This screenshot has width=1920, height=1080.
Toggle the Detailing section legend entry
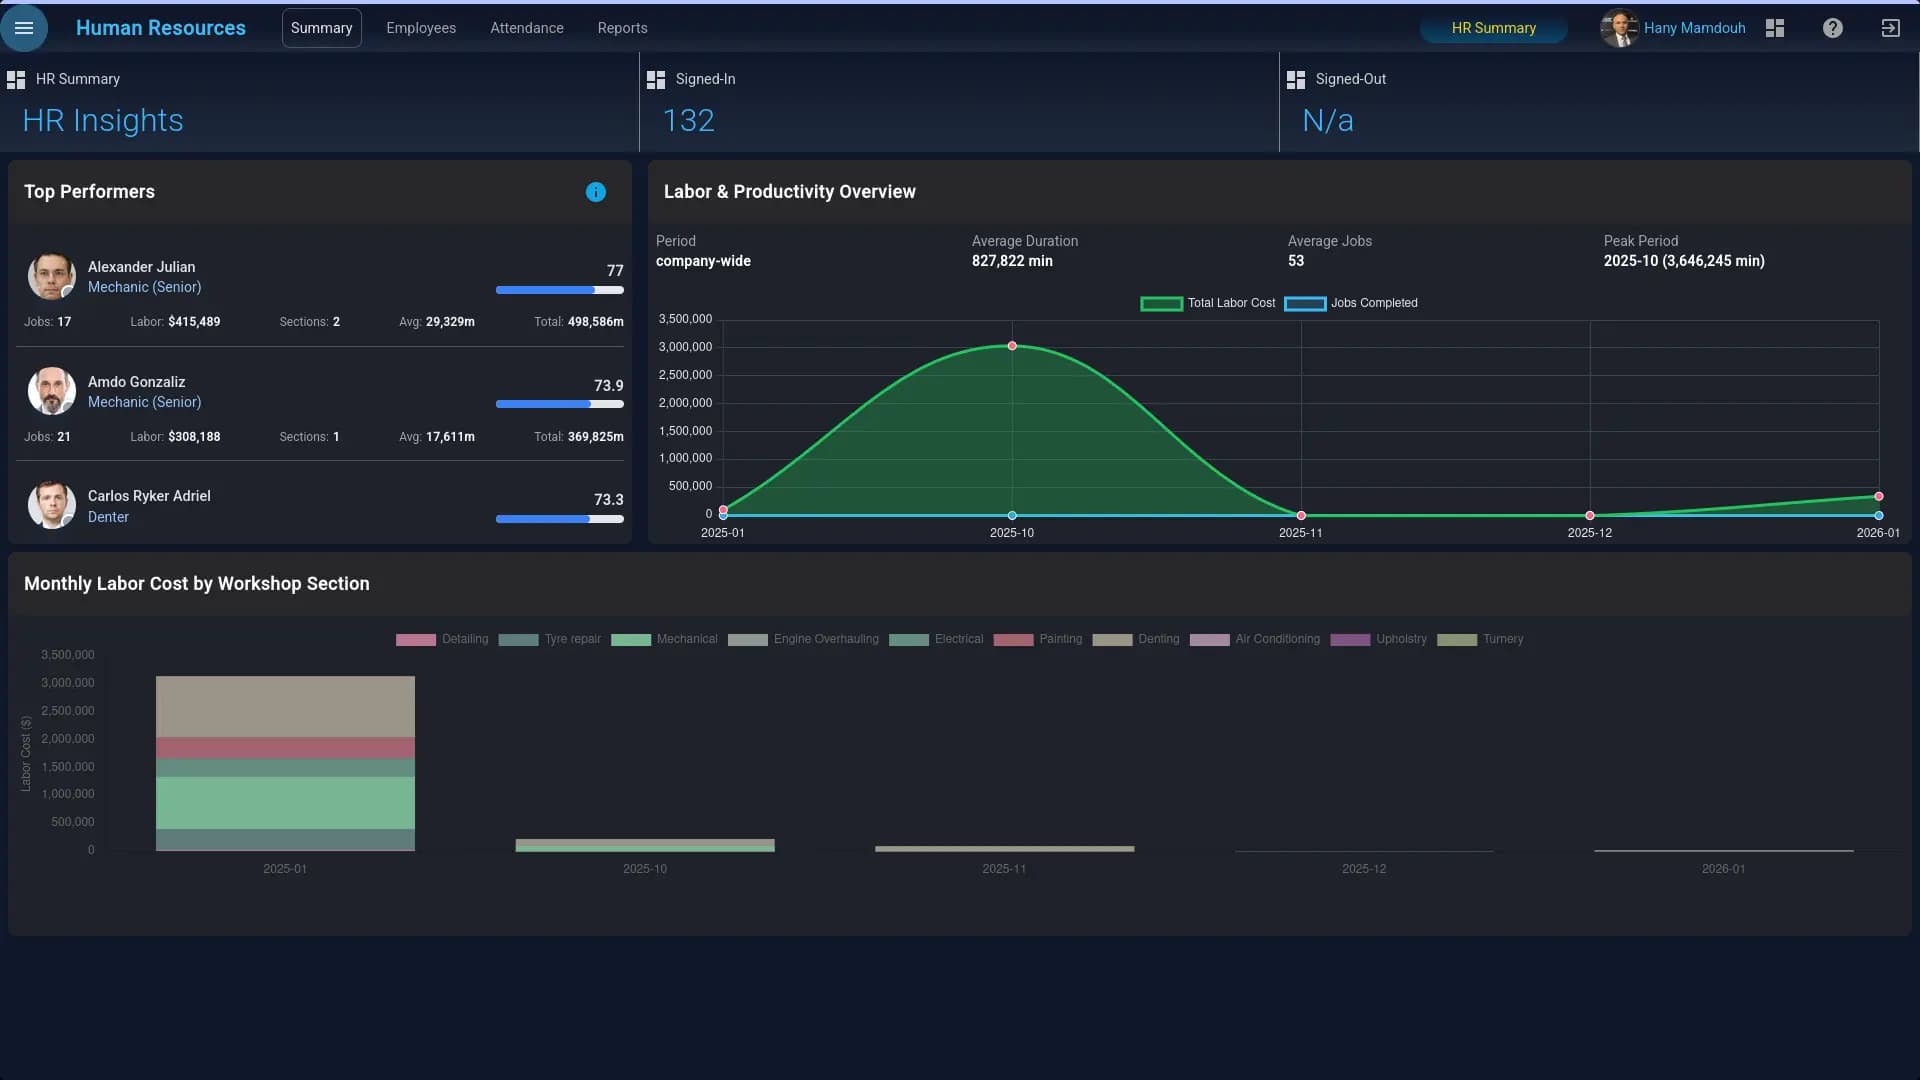(x=441, y=639)
